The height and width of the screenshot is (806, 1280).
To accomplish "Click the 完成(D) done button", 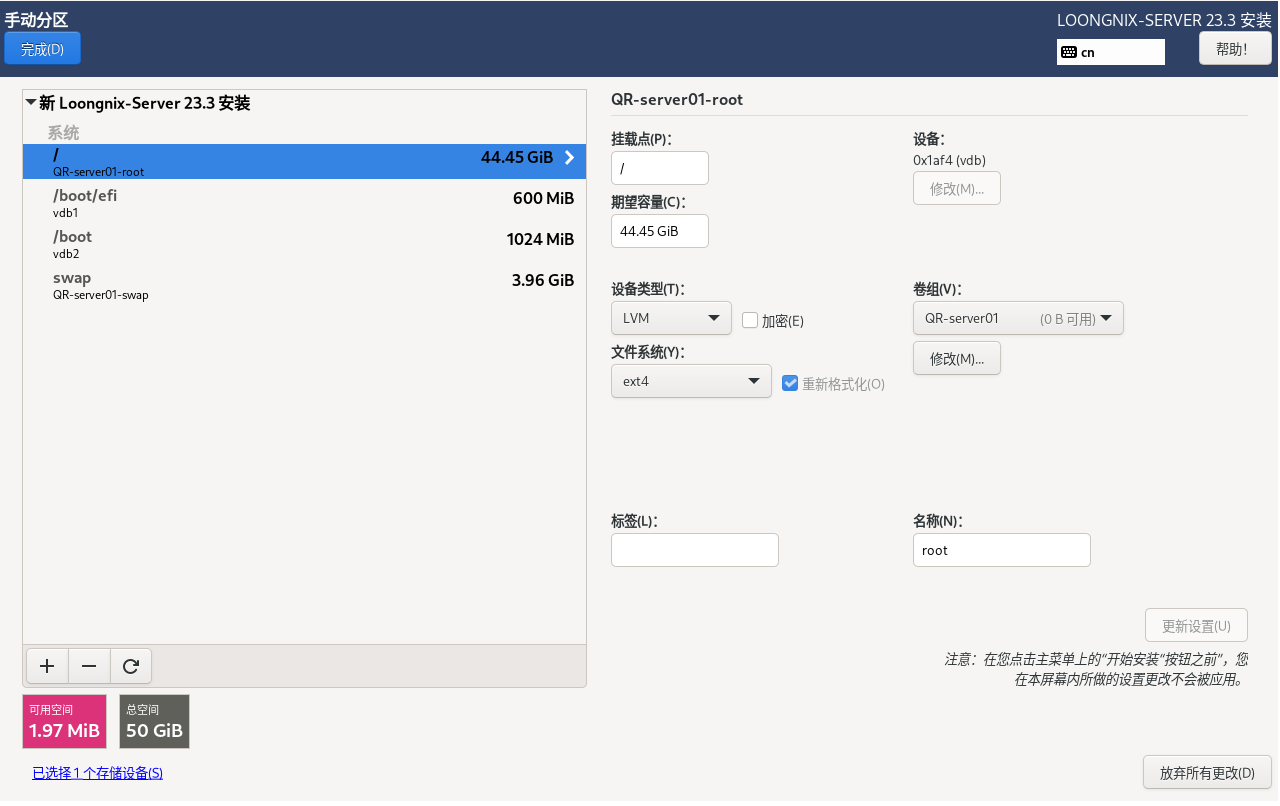I will [x=42, y=48].
